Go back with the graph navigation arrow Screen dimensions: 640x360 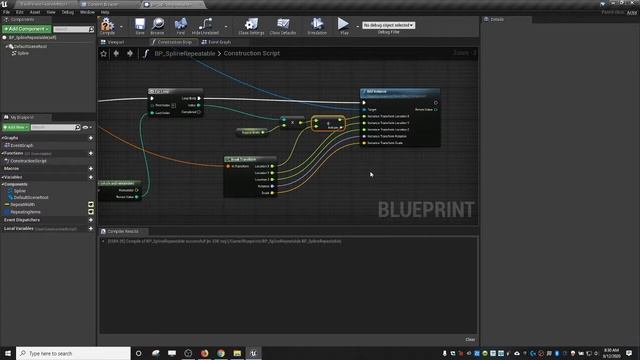coord(116,53)
